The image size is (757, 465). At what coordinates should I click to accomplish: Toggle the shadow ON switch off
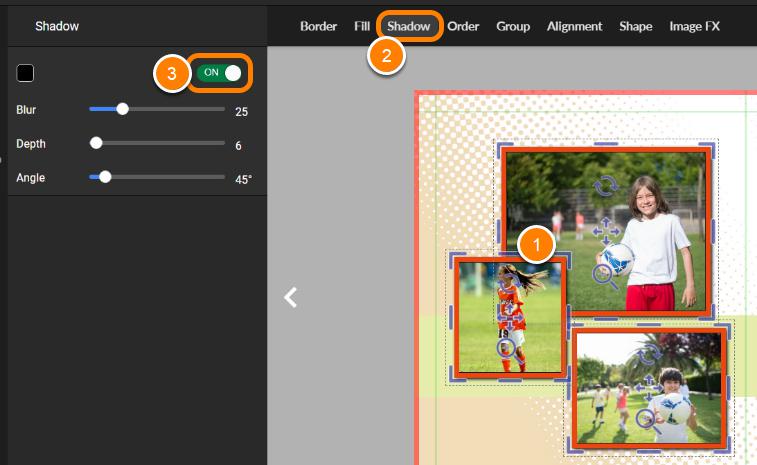(219, 73)
